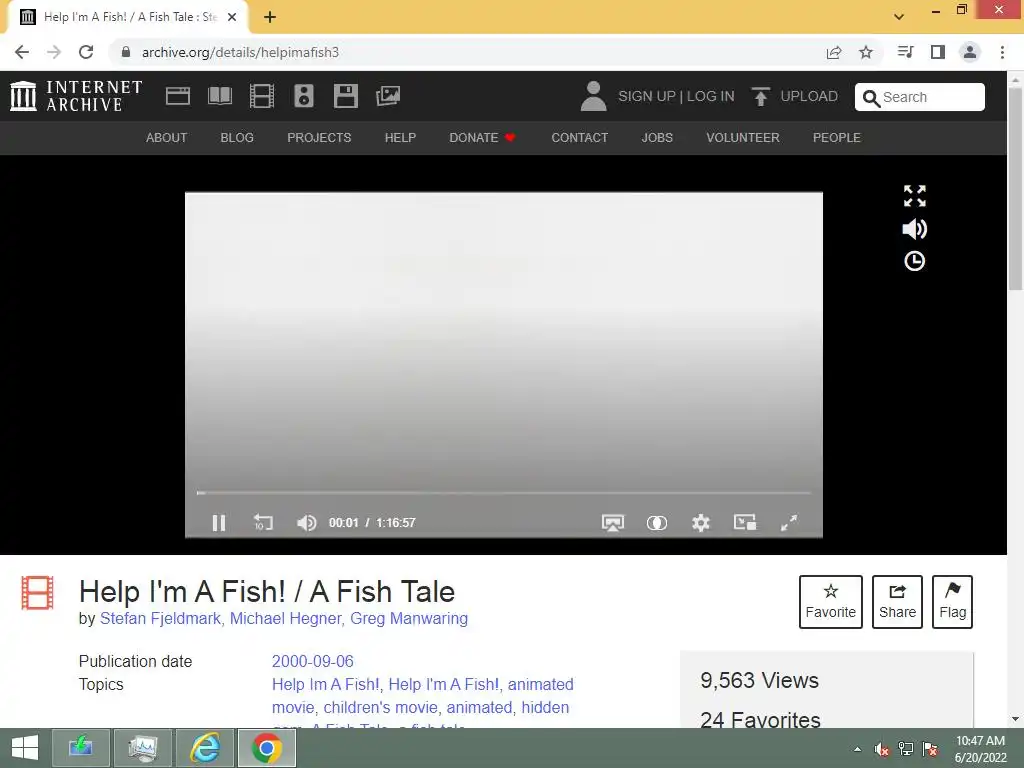Open Internet Archive home logo

click(76, 96)
